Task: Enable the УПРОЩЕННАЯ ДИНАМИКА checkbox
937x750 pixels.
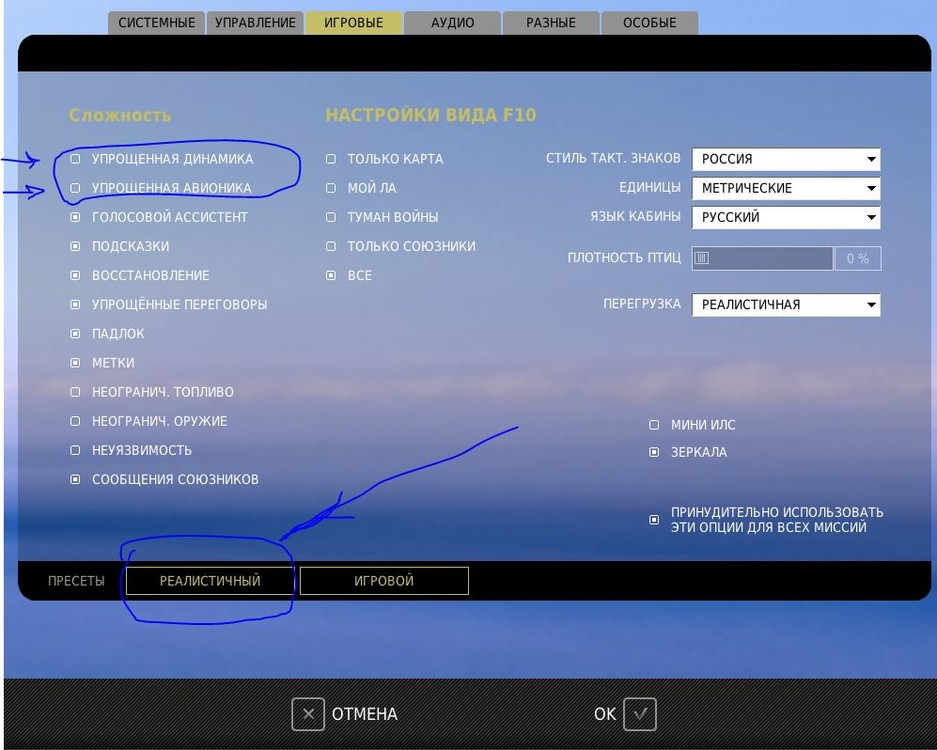Action: tap(75, 158)
